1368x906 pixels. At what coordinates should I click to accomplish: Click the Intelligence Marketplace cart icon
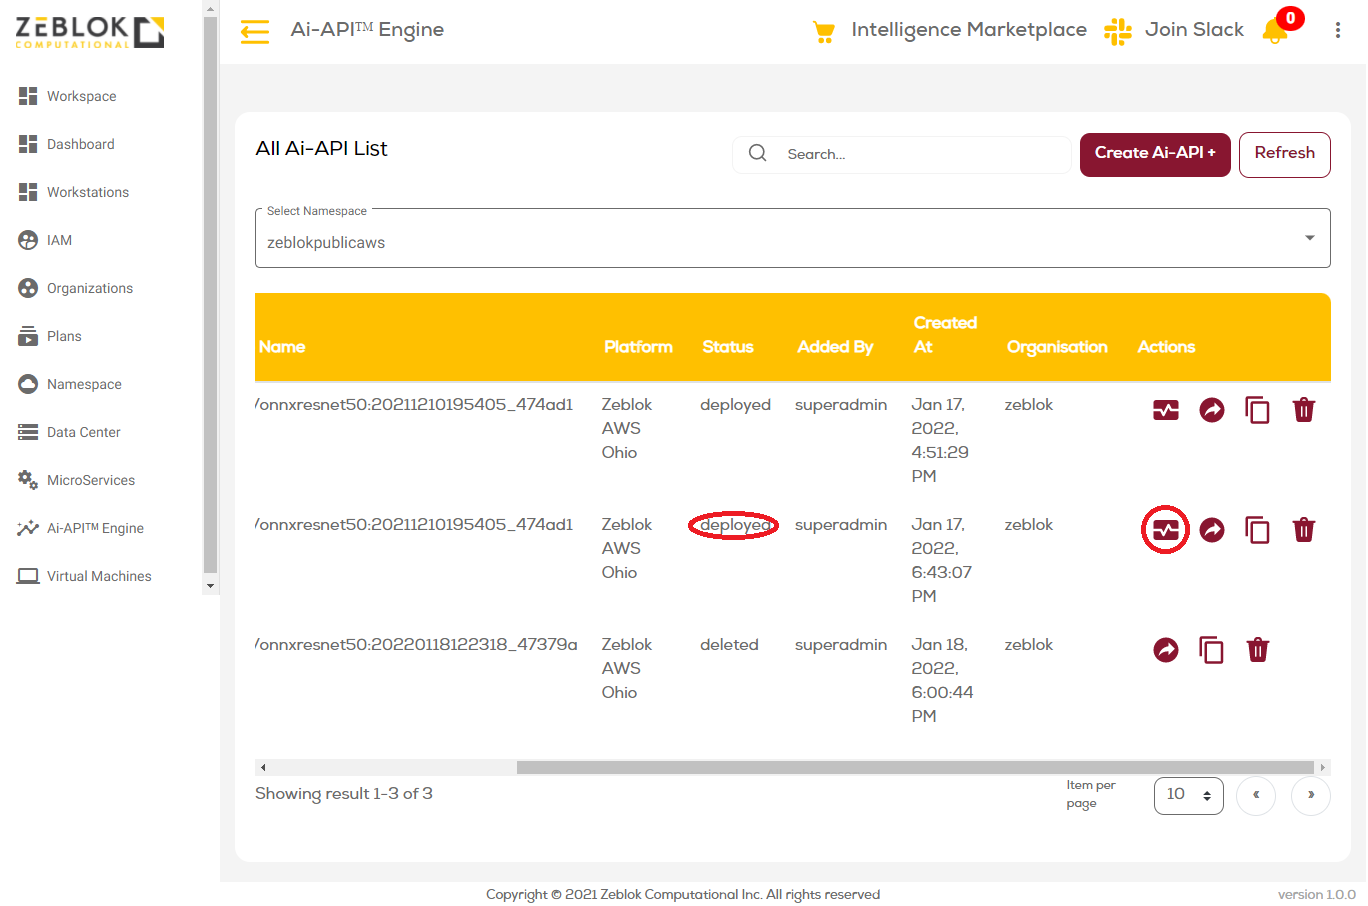824,32
